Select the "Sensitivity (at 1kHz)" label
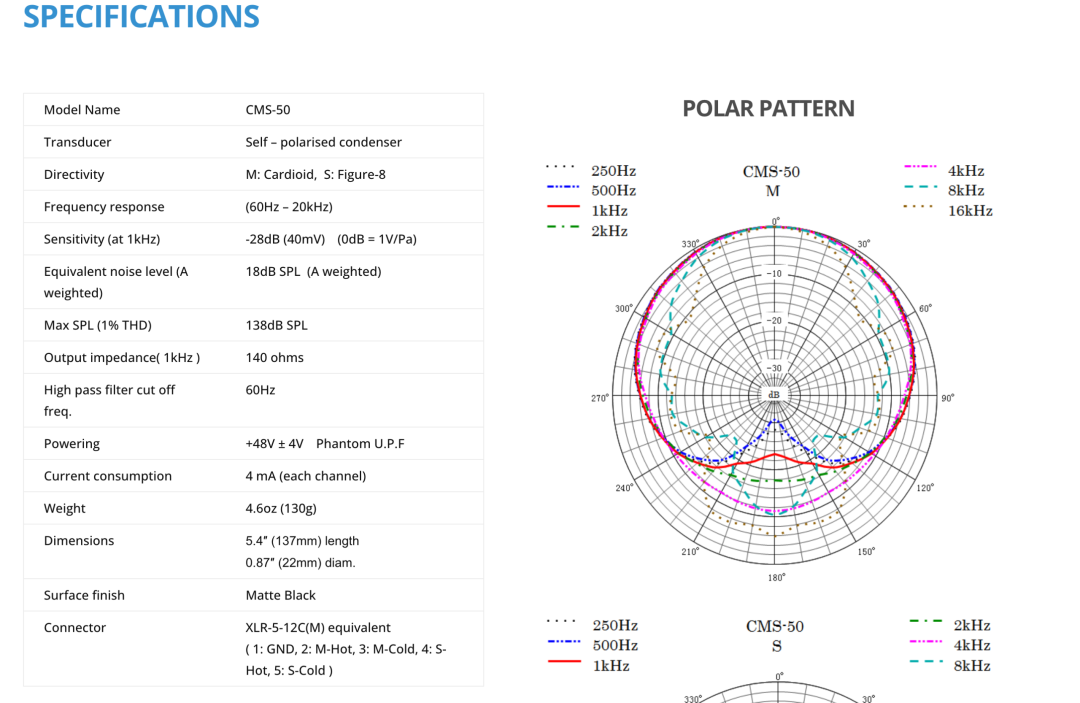Image resolution: width=1080 pixels, height=703 pixels. (x=102, y=239)
